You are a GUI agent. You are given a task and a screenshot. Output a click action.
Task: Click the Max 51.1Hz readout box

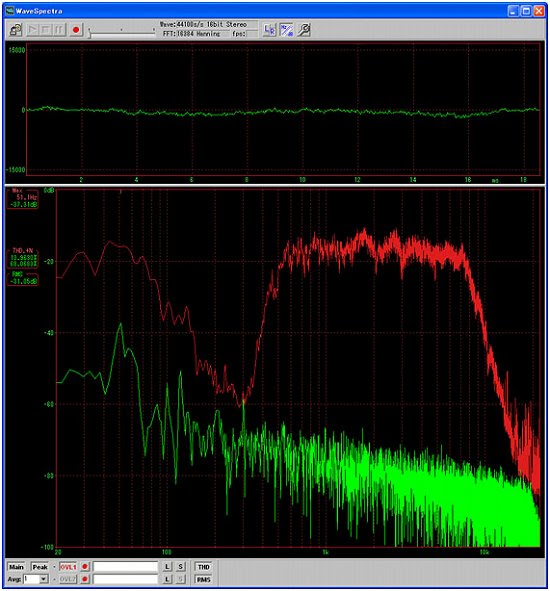pos(23,198)
